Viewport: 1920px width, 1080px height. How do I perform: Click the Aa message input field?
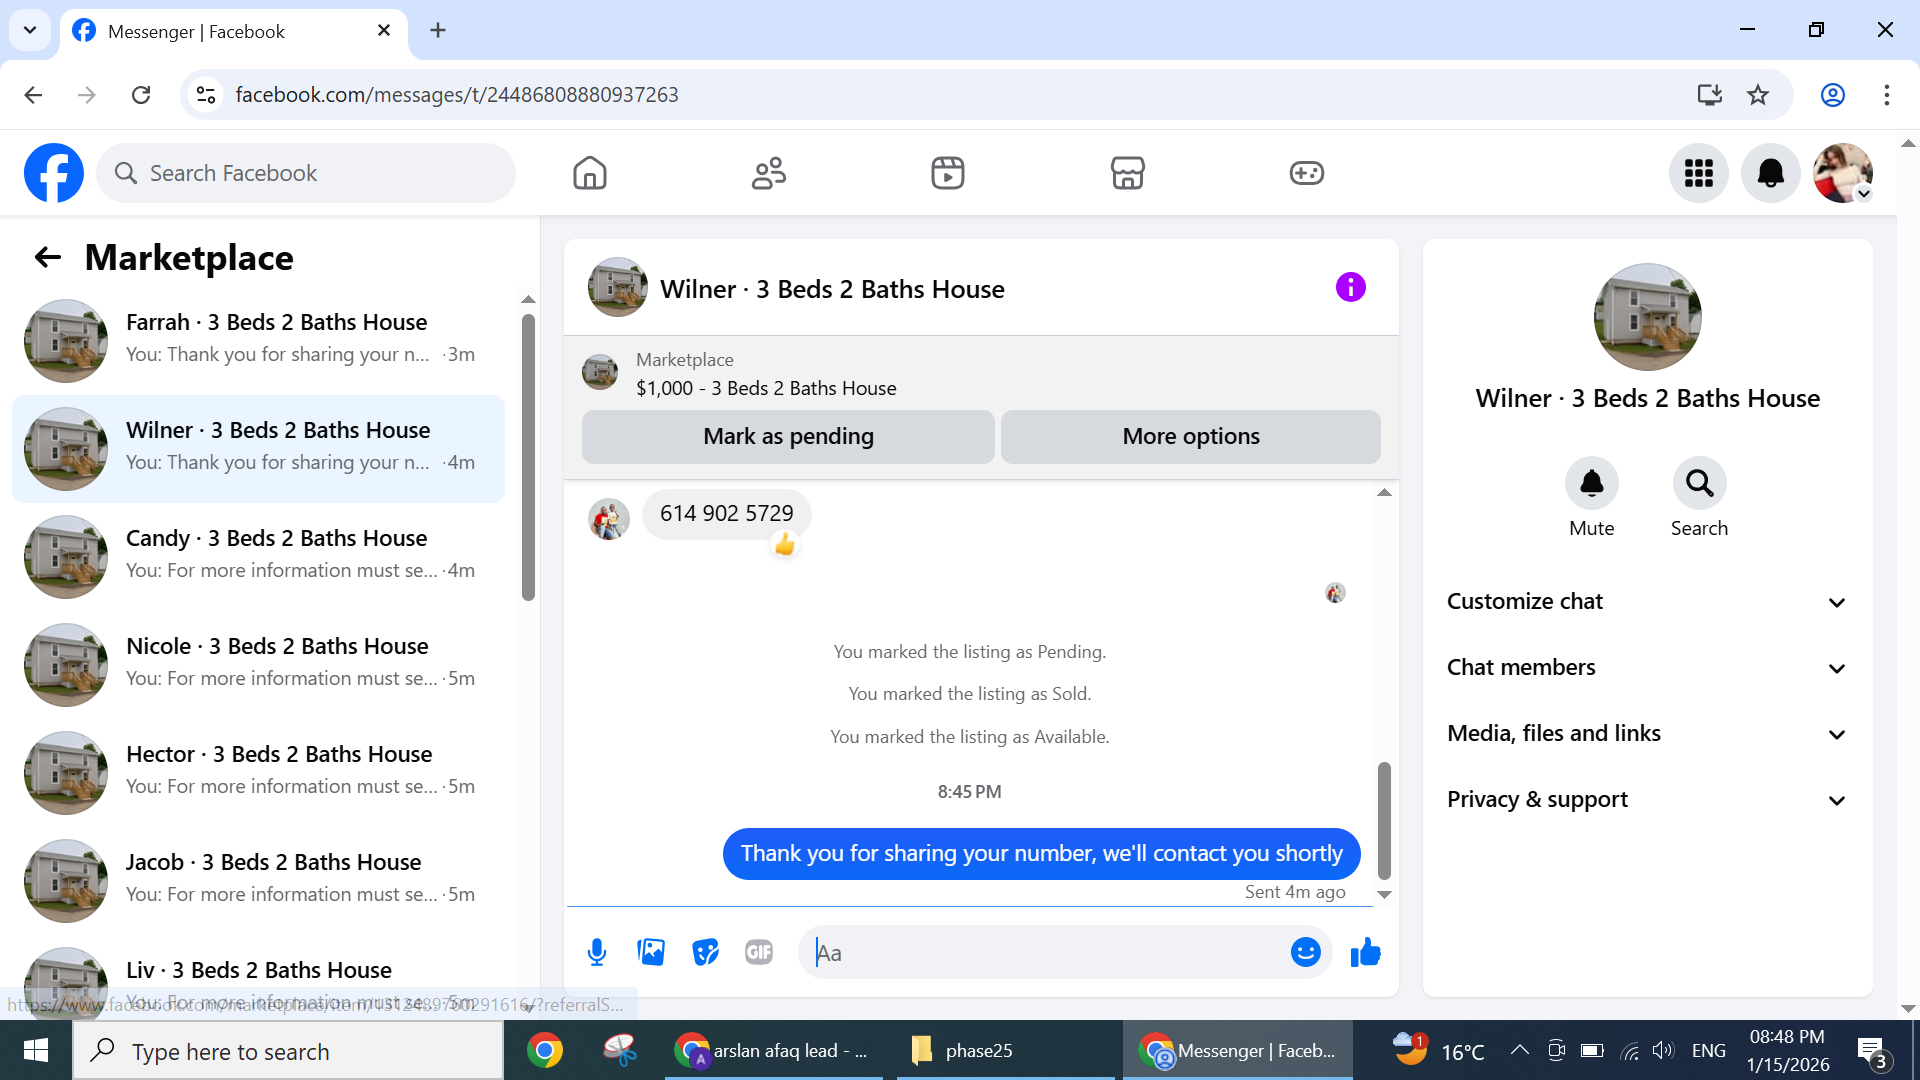(1050, 953)
